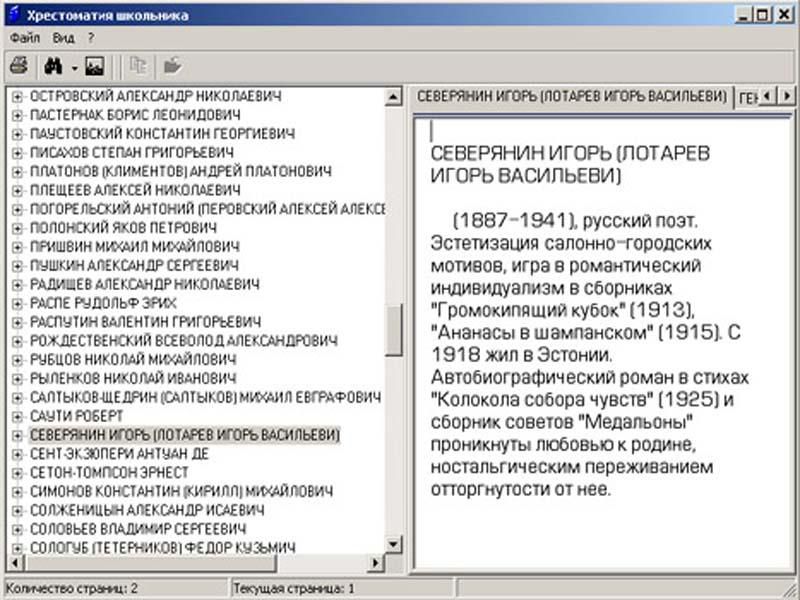Switch to the Северянин Игорь tab
800x600 pixels.
coord(571,96)
